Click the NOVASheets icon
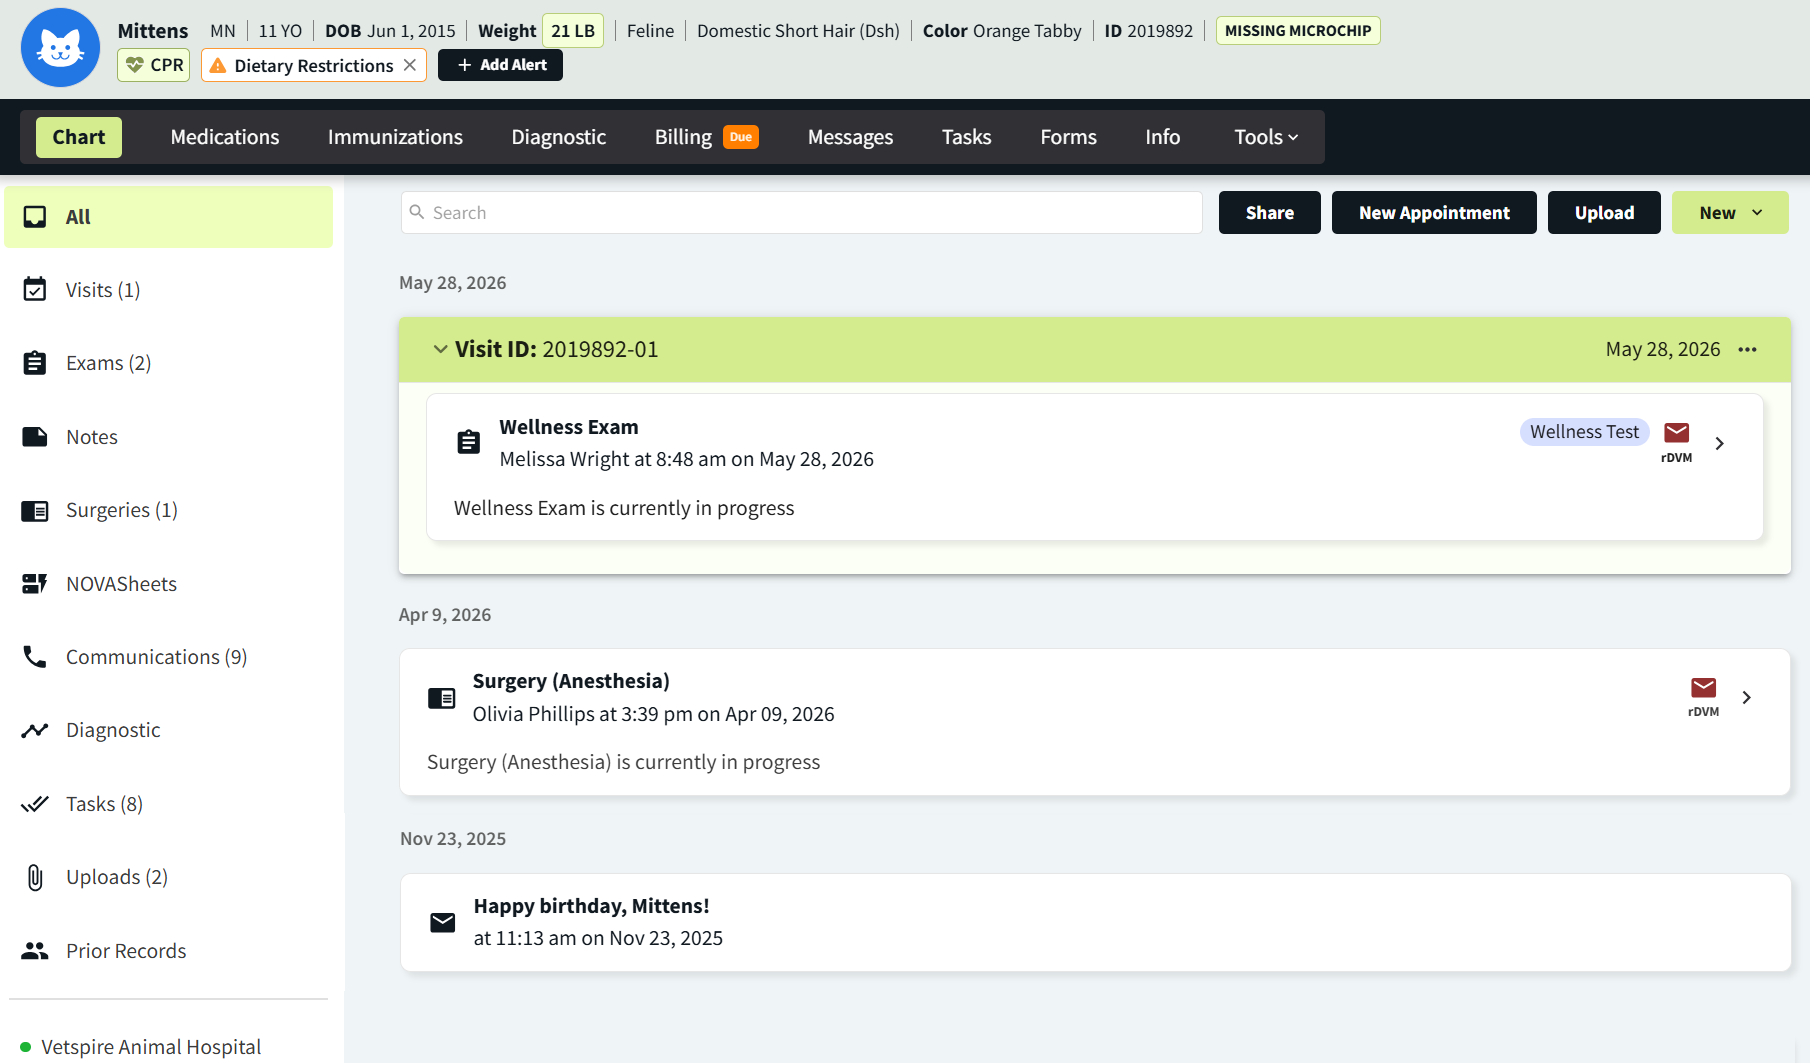Screen dimensions: 1810x1063 click(35, 584)
